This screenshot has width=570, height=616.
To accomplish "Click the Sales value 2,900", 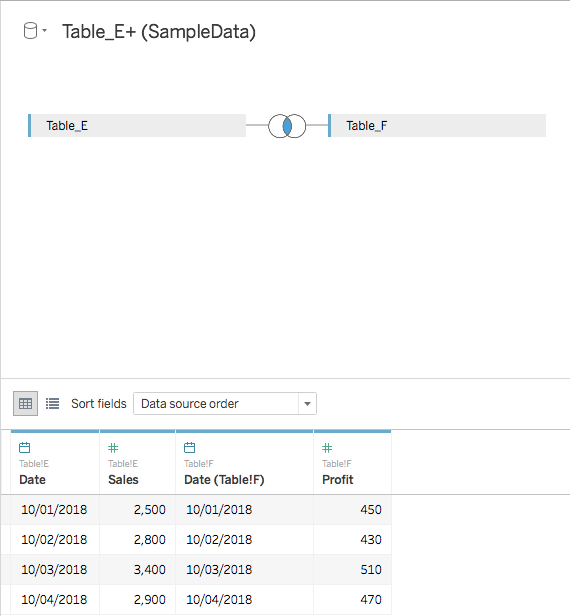I will 150,600.
